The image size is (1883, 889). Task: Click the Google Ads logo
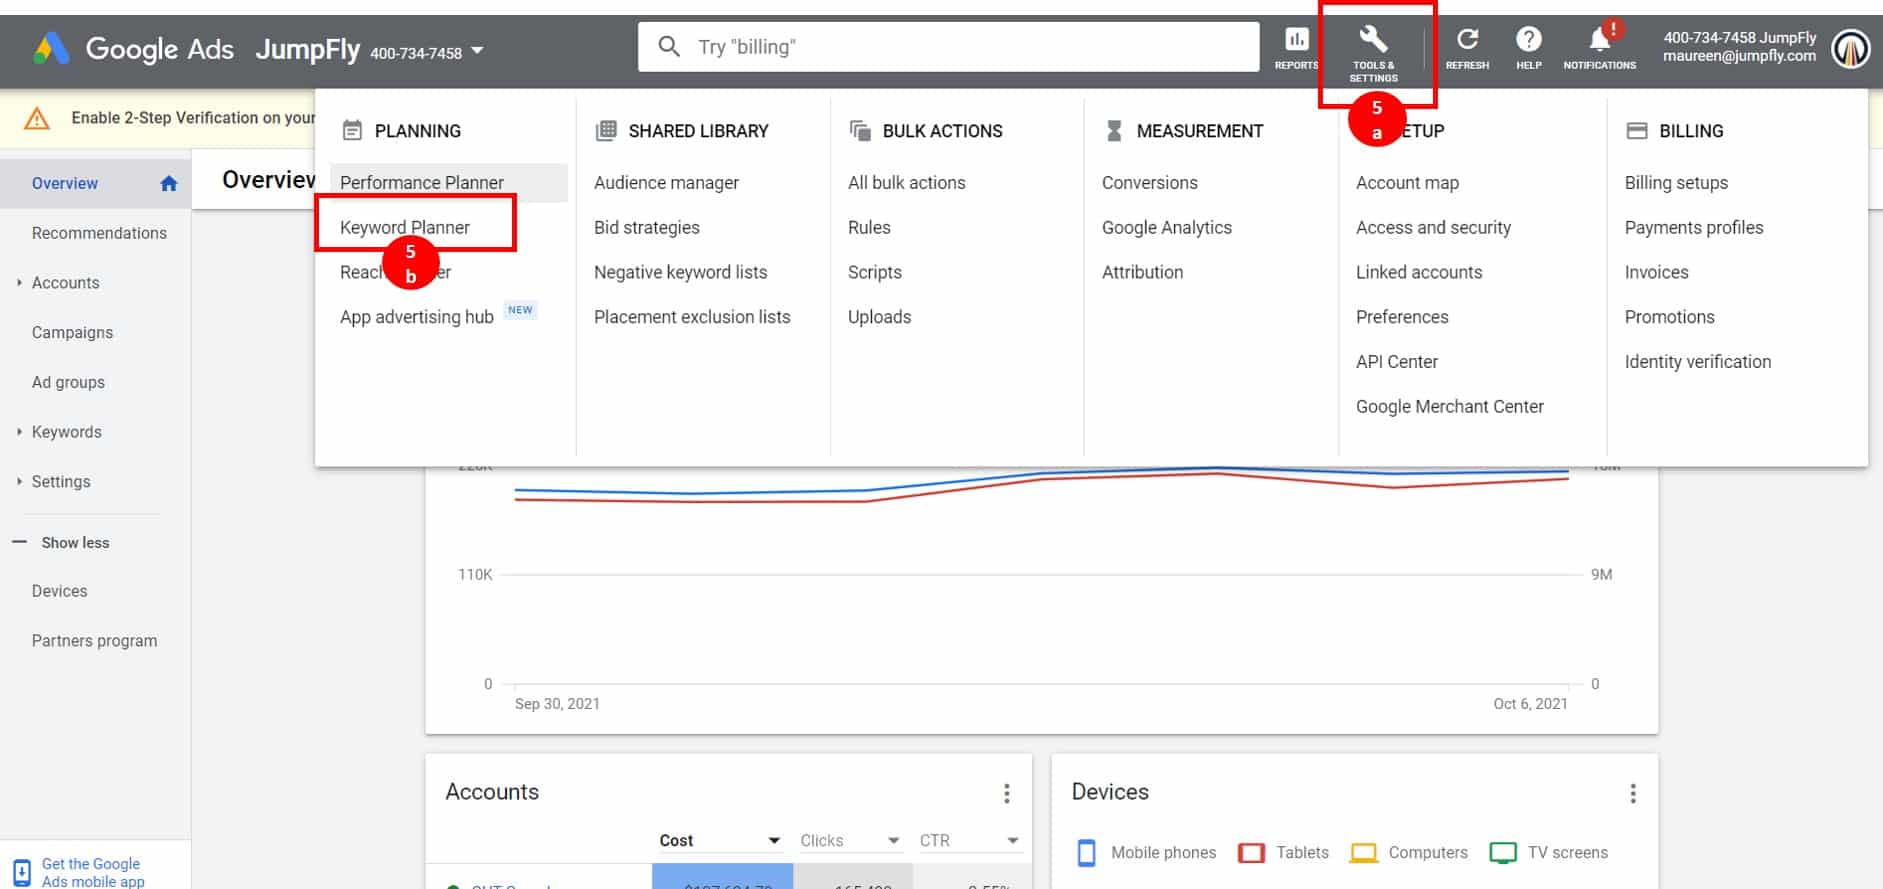[51, 48]
